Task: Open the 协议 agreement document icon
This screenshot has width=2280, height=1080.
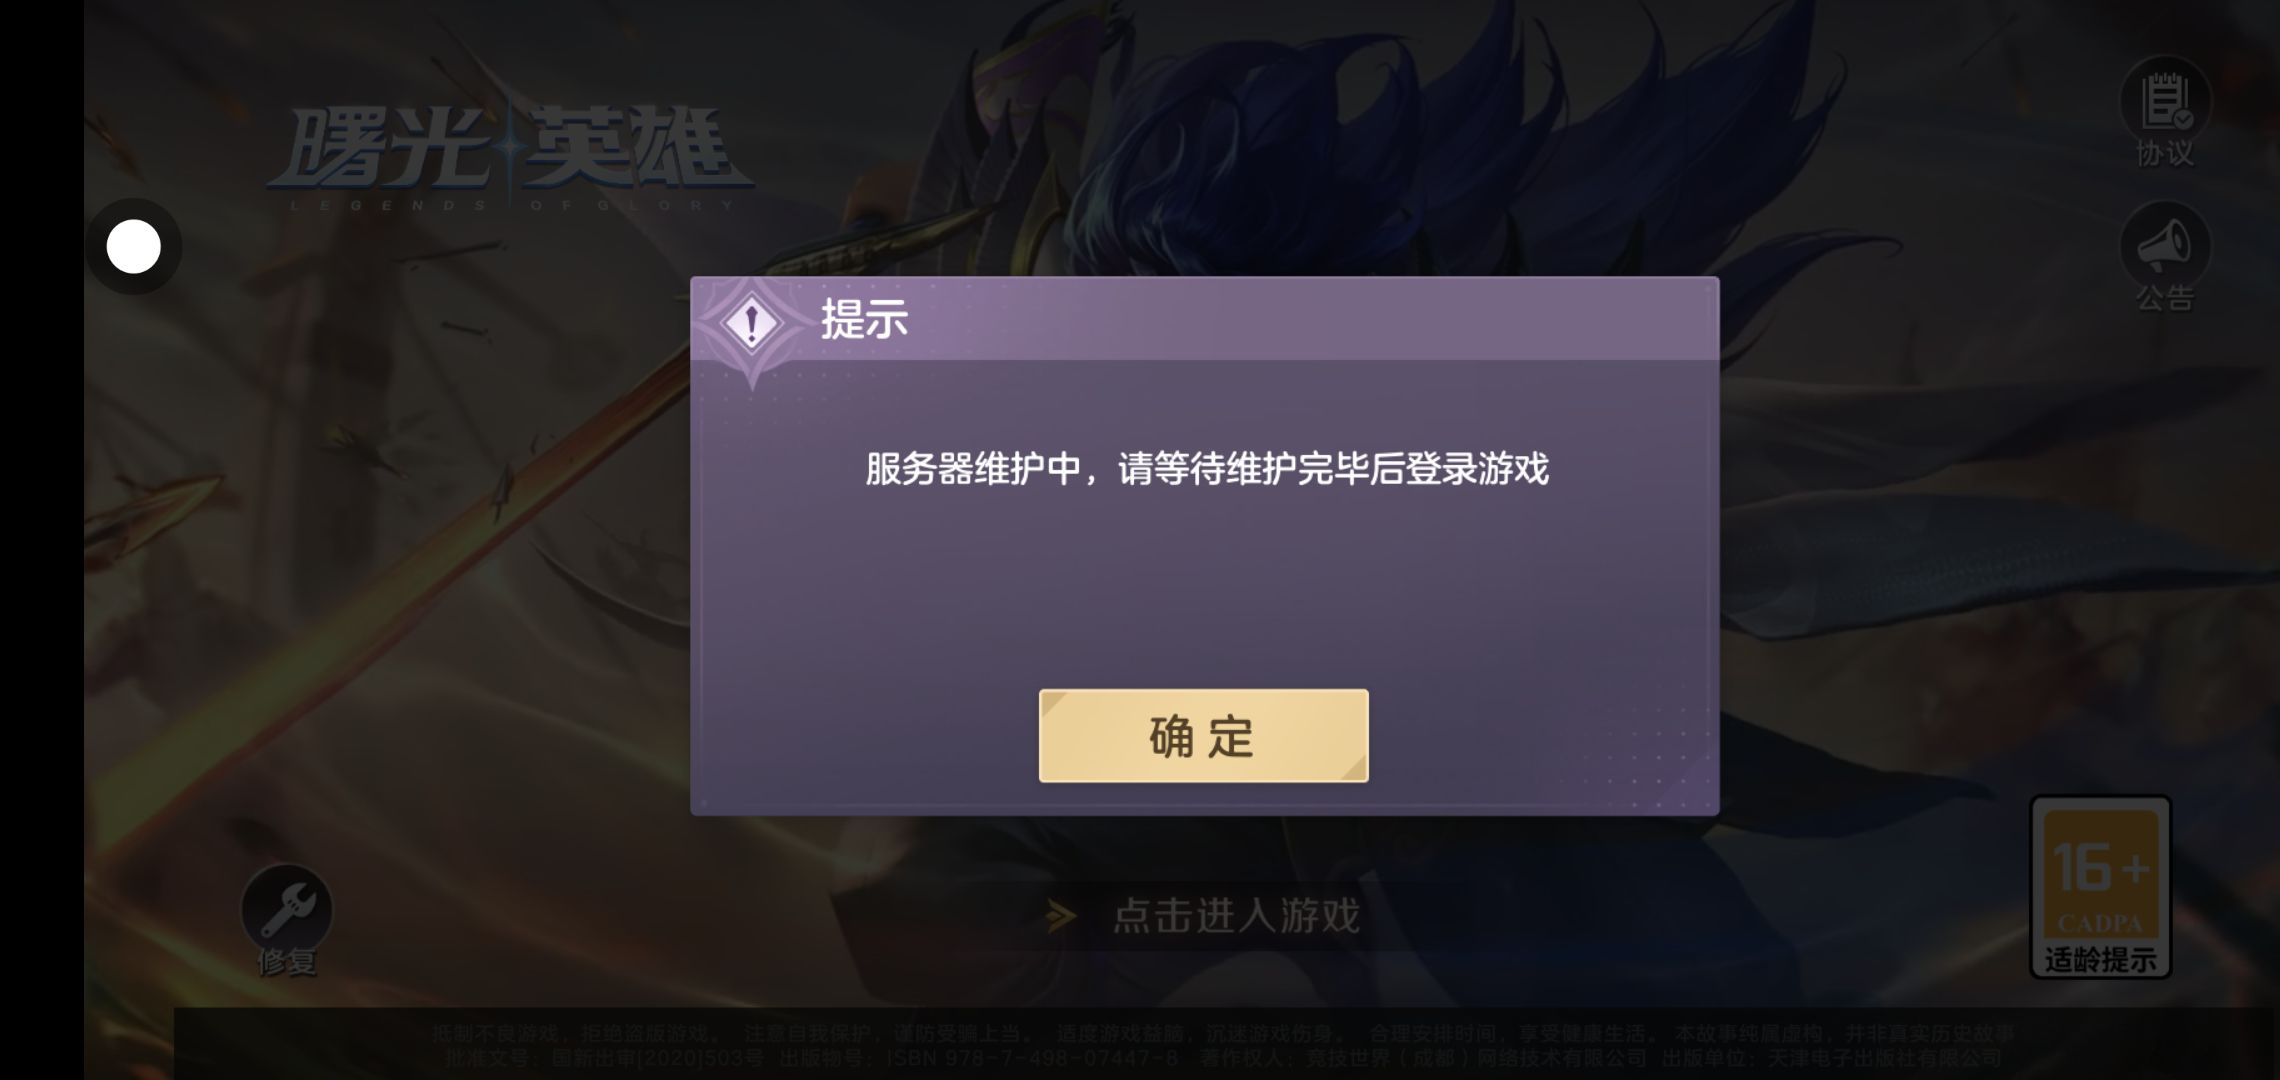Action: tap(2165, 102)
